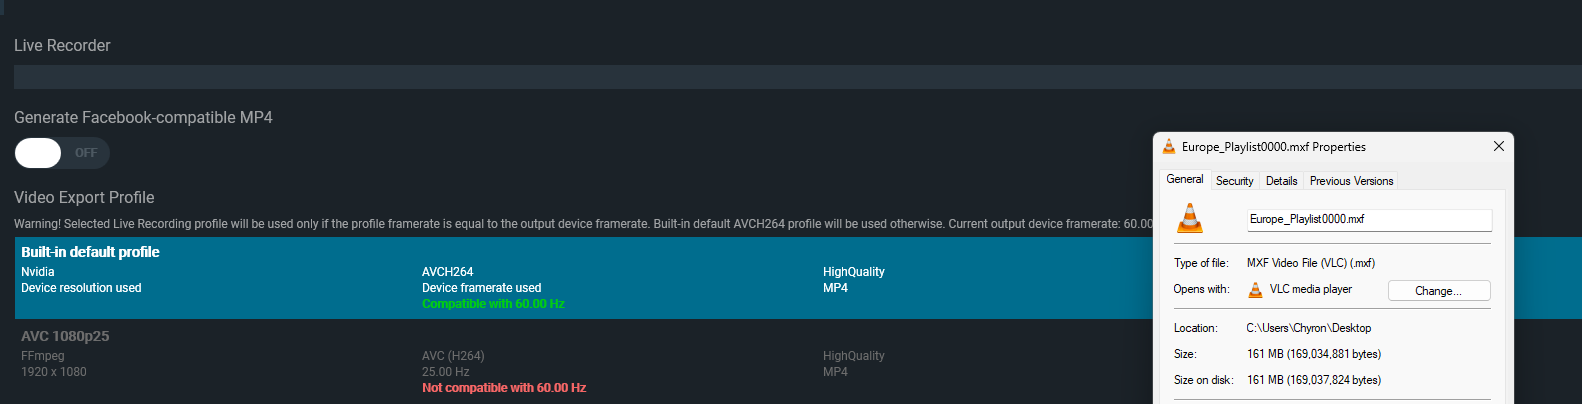Click the red Not compatible with 60.00 Hz text
Viewport: 1582px width, 404px height.
(x=504, y=388)
